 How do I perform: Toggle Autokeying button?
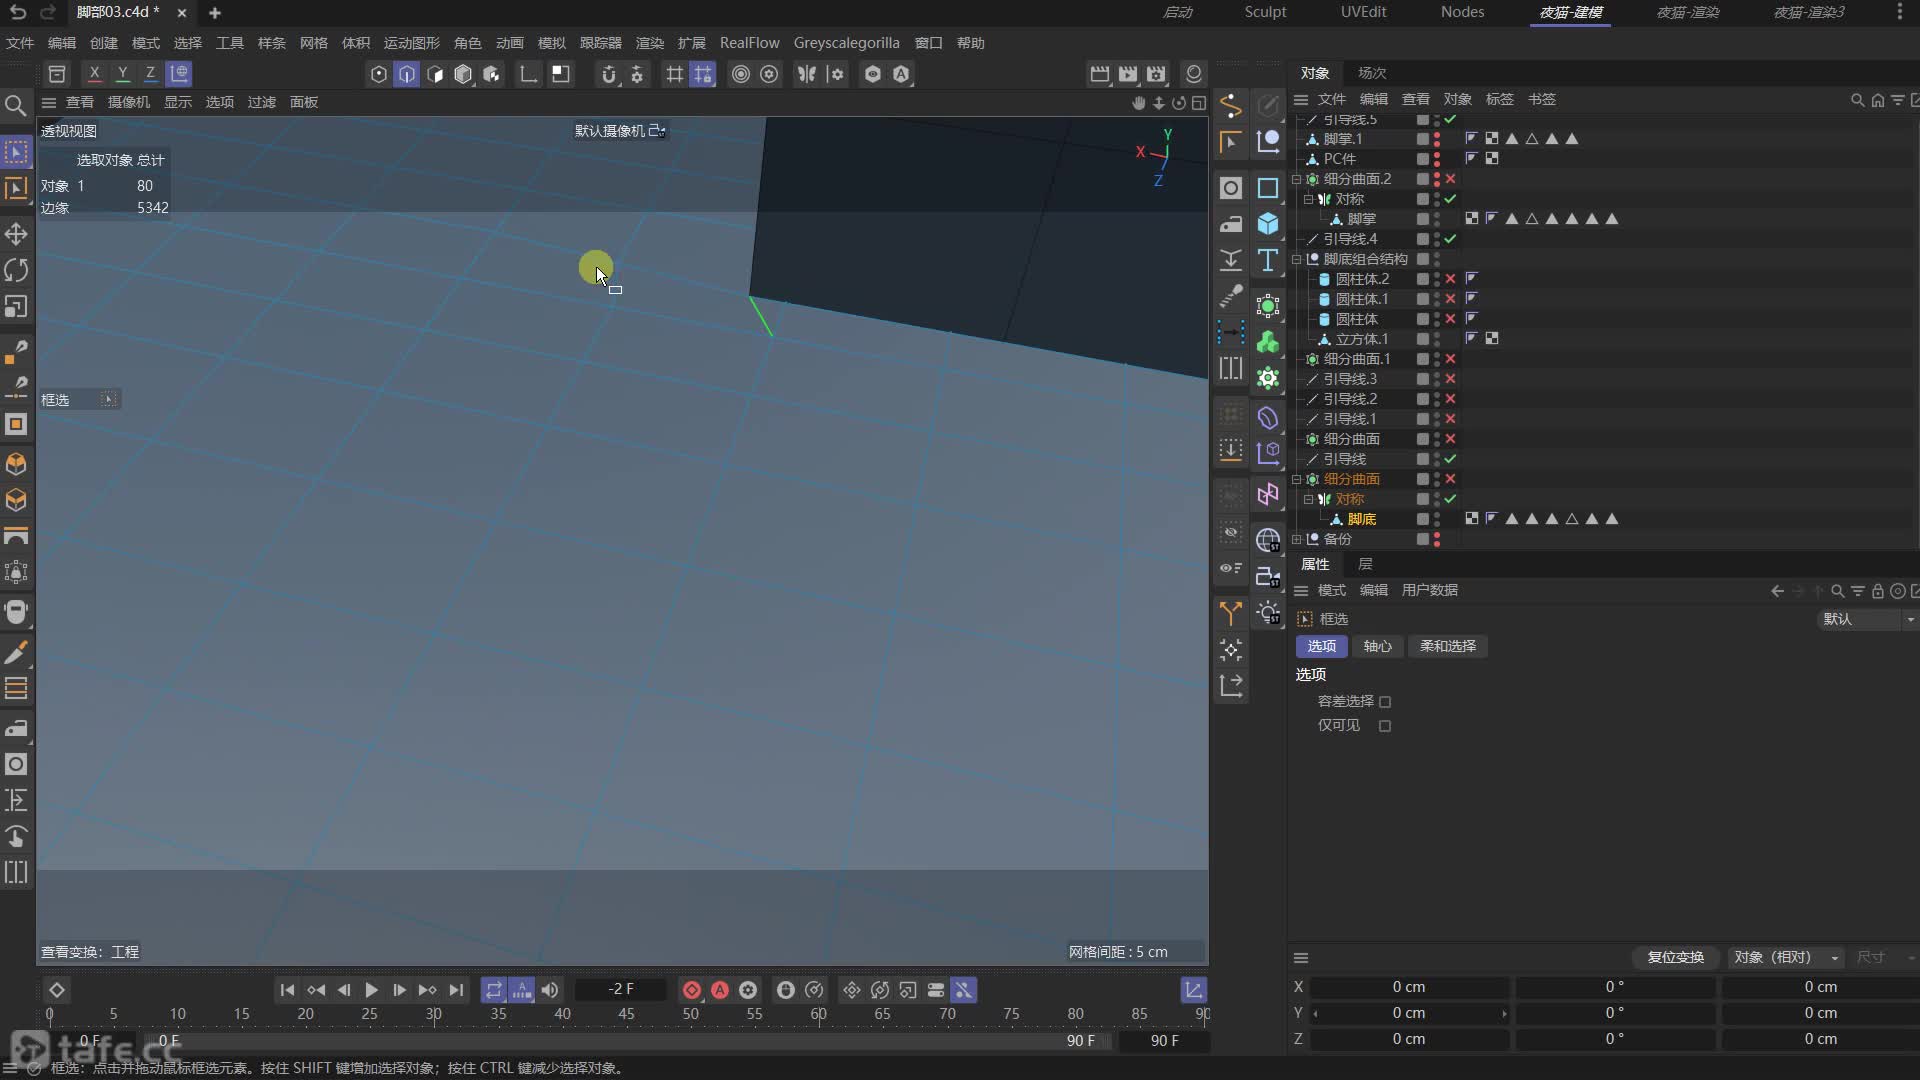(x=720, y=990)
